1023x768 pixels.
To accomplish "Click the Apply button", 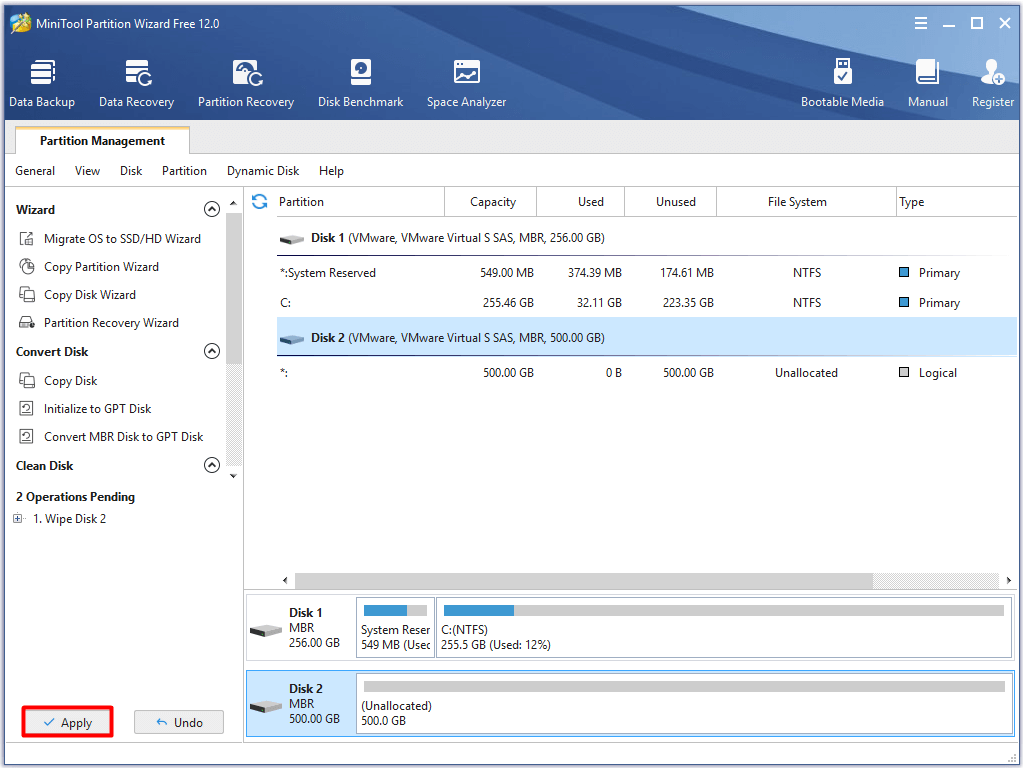I will pos(68,722).
